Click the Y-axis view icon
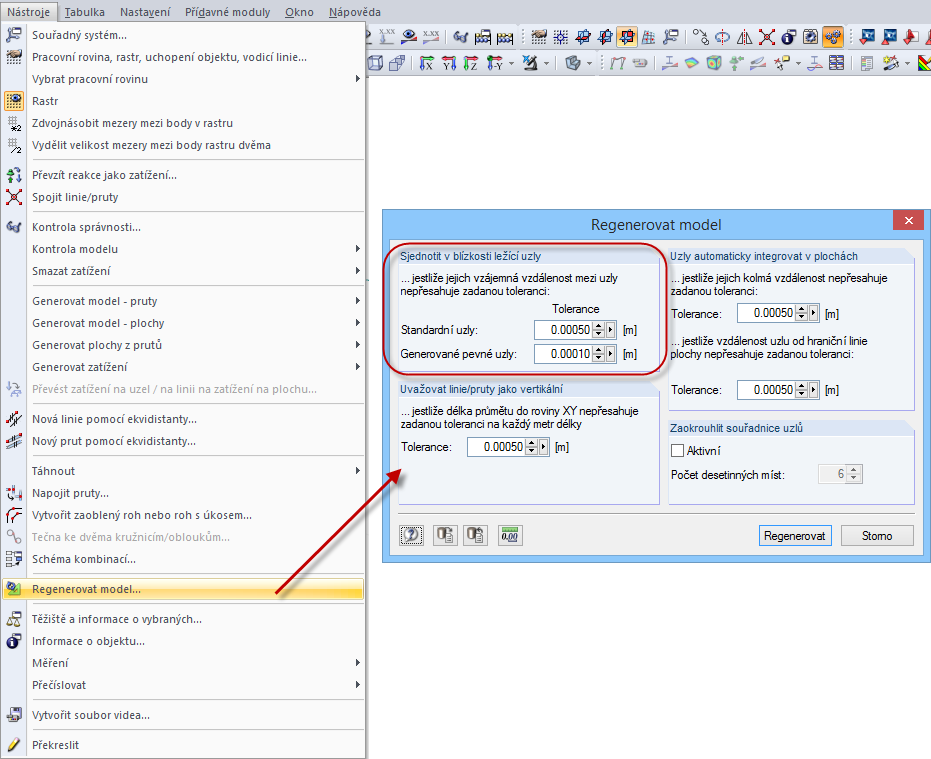Image resolution: width=931 pixels, height=759 pixels. point(448,62)
